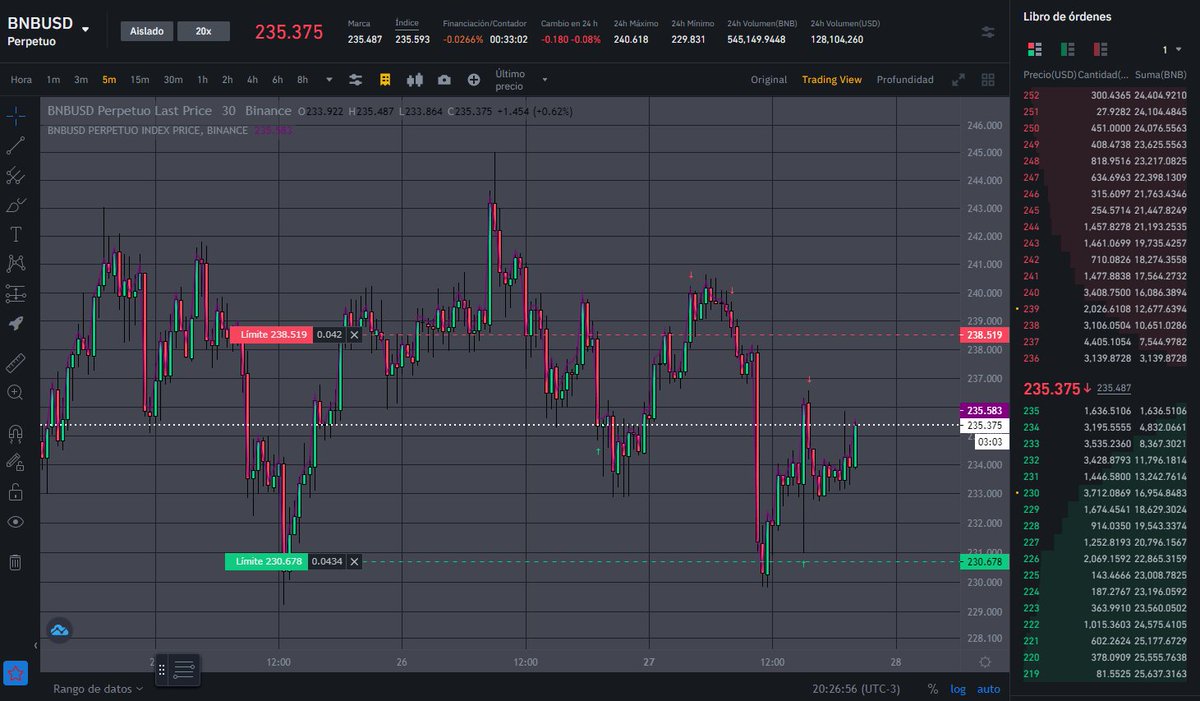This screenshot has width=1200, height=701.
Task: Open the chart grid layout icon
Action: tap(988, 79)
